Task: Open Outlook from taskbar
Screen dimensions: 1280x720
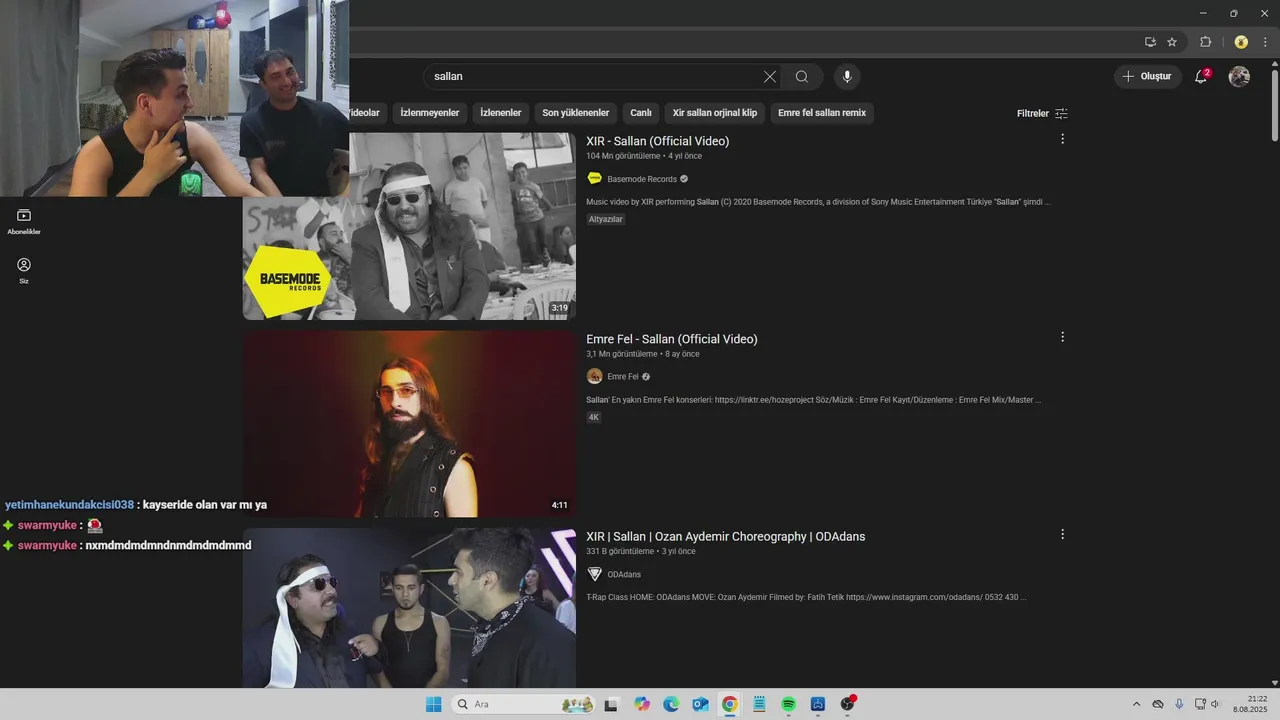Action: (x=700, y=704)
